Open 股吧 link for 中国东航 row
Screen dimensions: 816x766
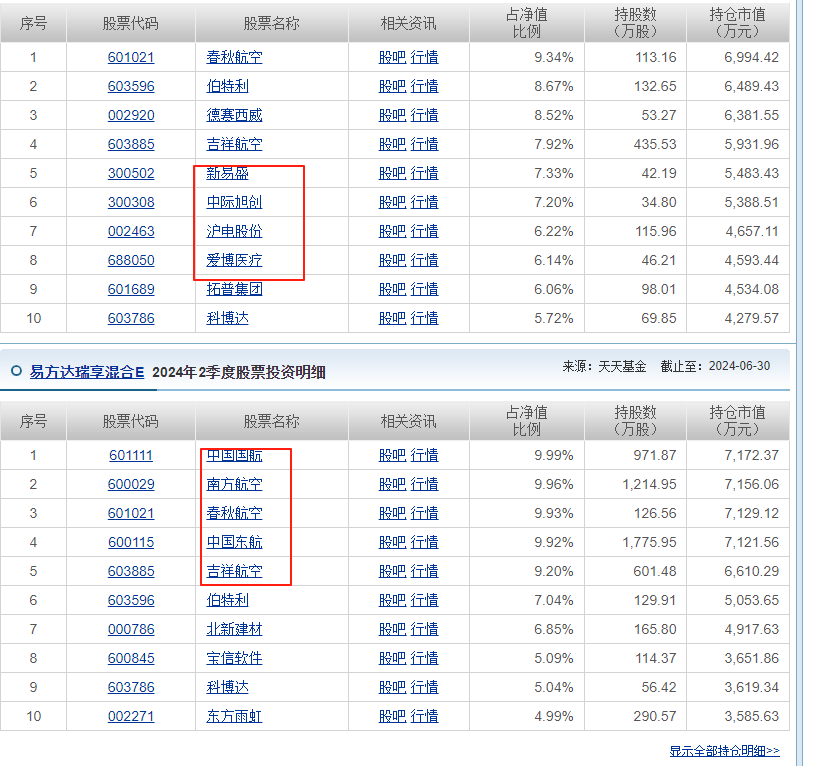[x=392, y=543]
